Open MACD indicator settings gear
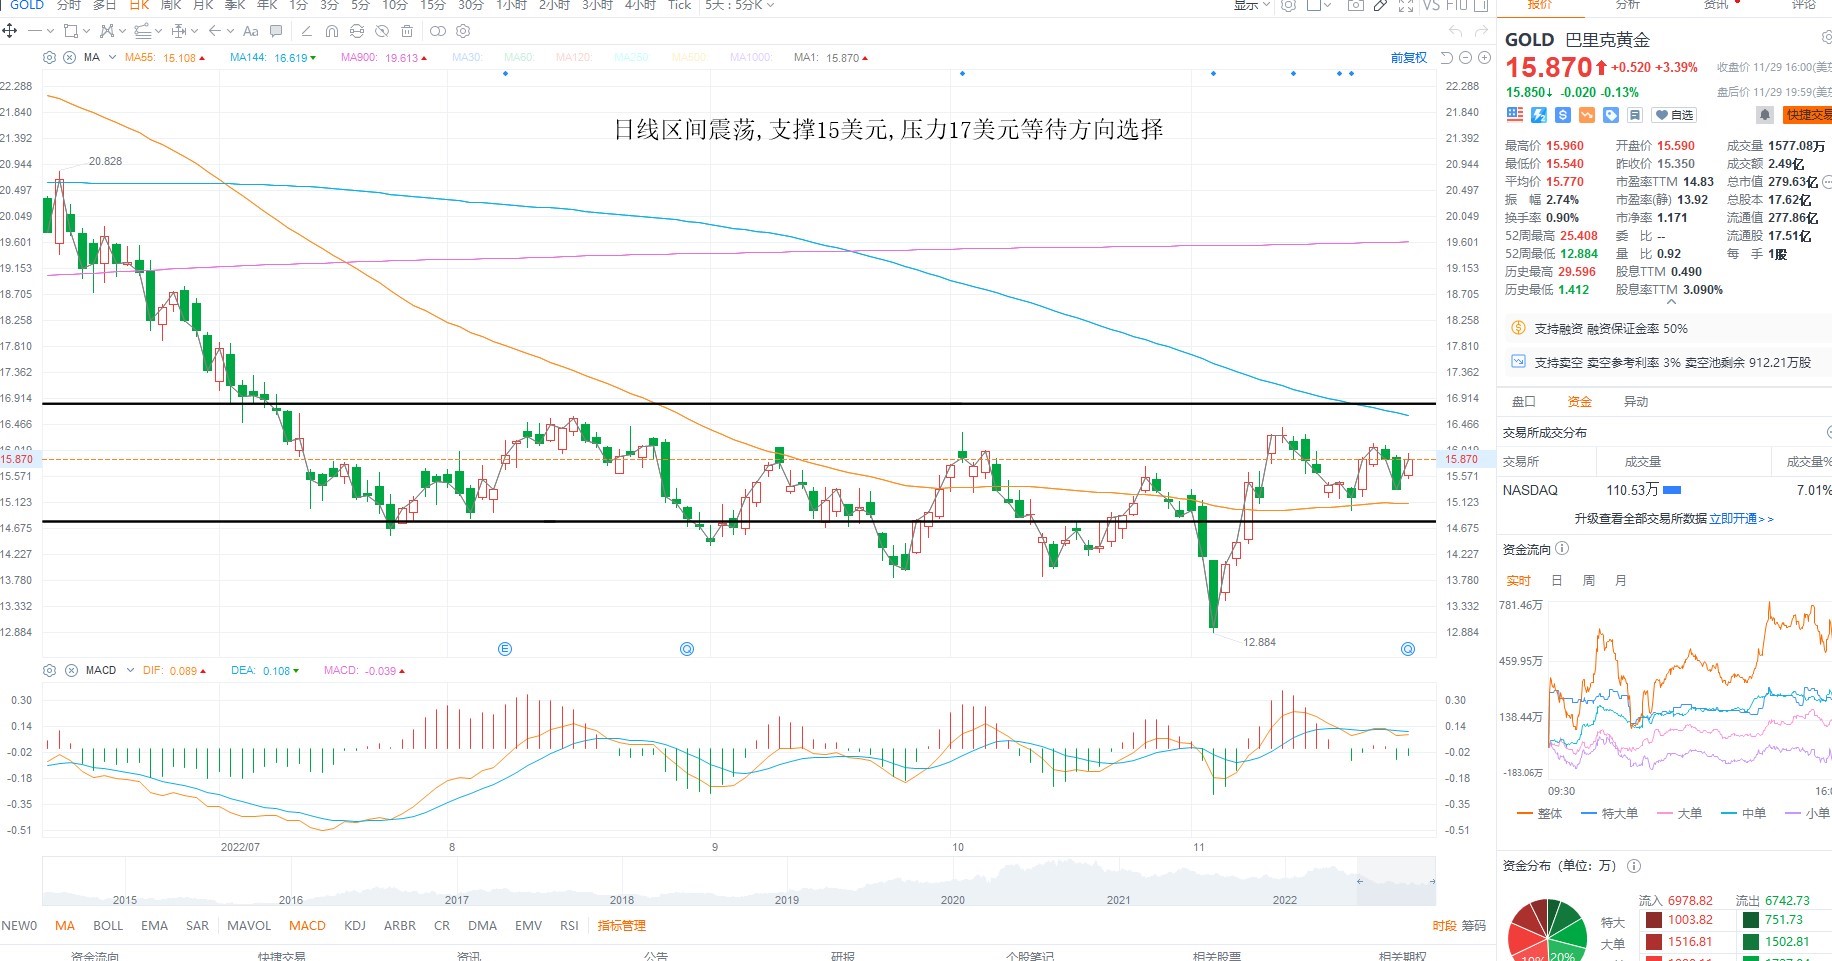This screenshot has width=1832, height=961. (49, 670)
